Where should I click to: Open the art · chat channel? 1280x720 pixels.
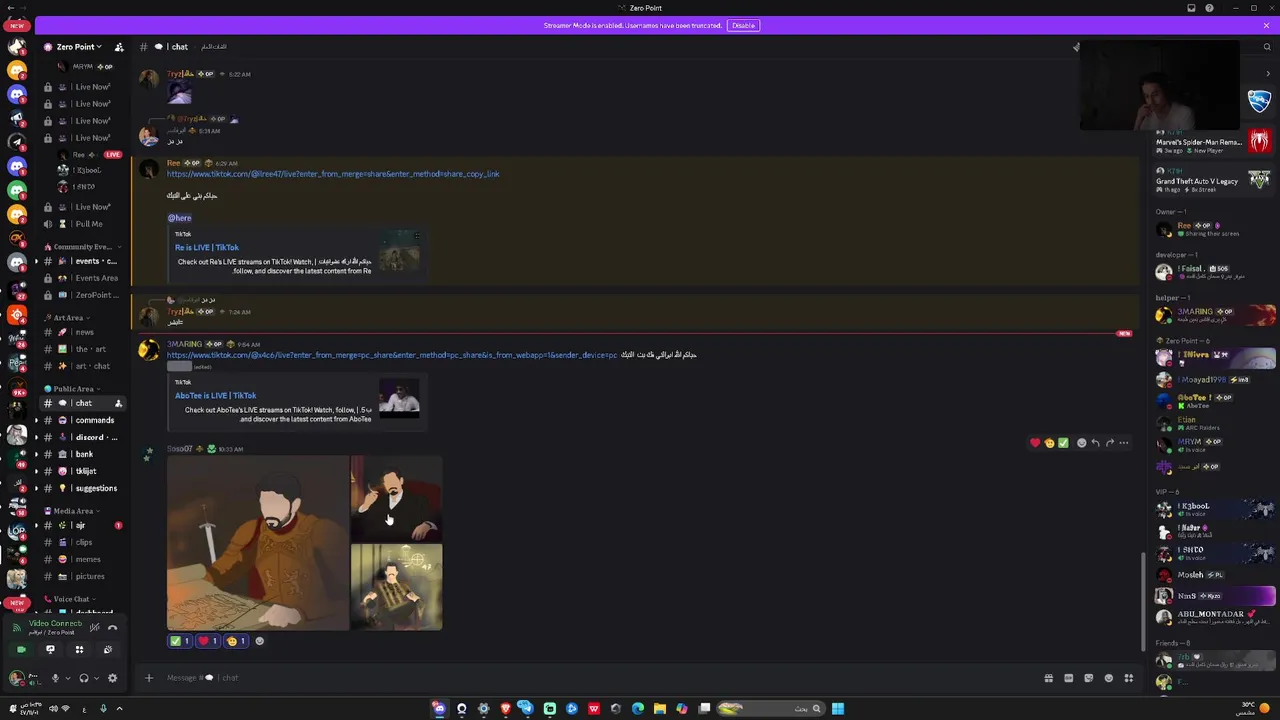pyautogui.click(x=83, y=366)
